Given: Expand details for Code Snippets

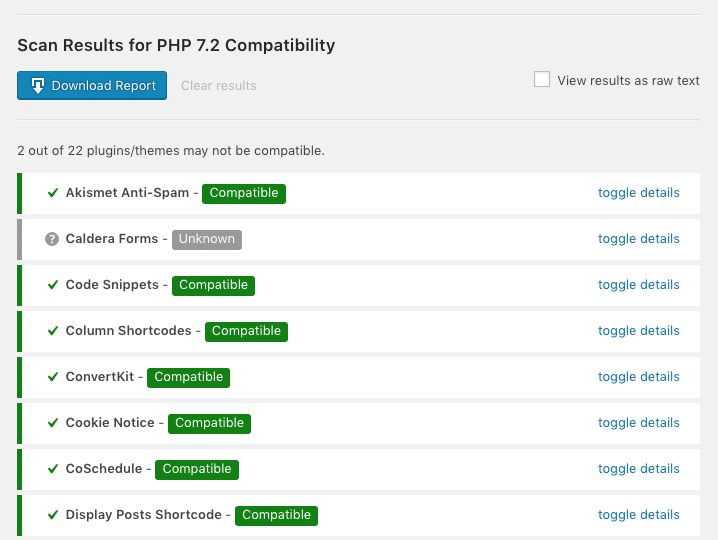Looking at the screenshot, I should coord(638,285).
